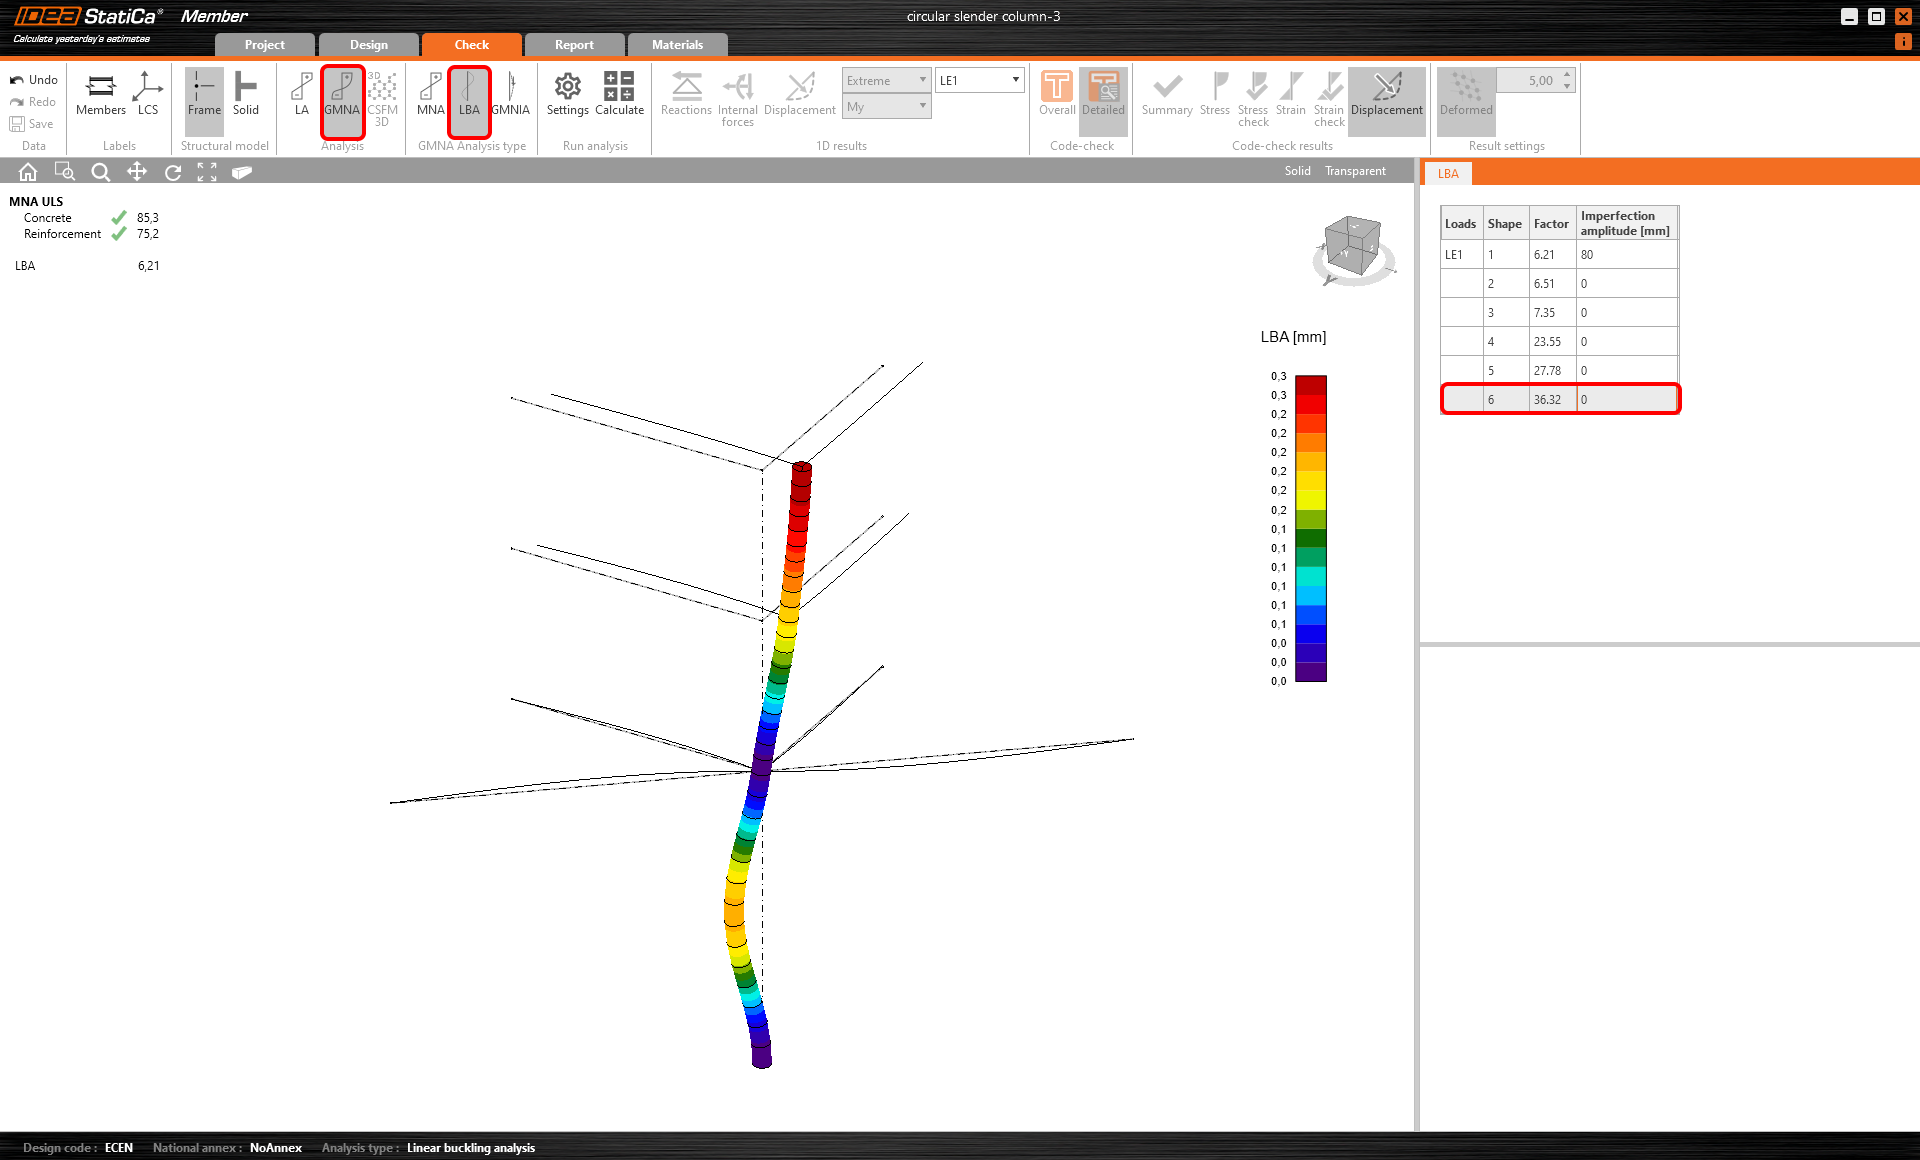The width and height of the screenshot is (1920, 1160).
Task: Open the Materials tab
Action: (677, 45)
